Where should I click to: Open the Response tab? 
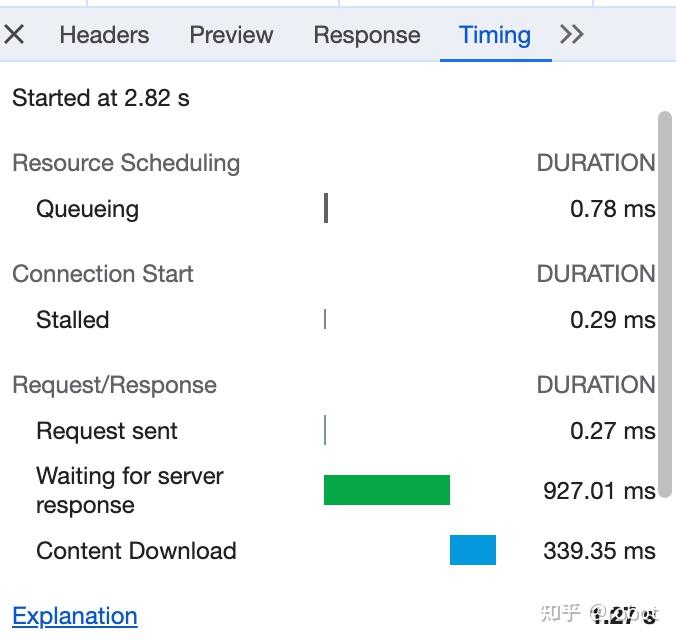[x=367, y=35]
